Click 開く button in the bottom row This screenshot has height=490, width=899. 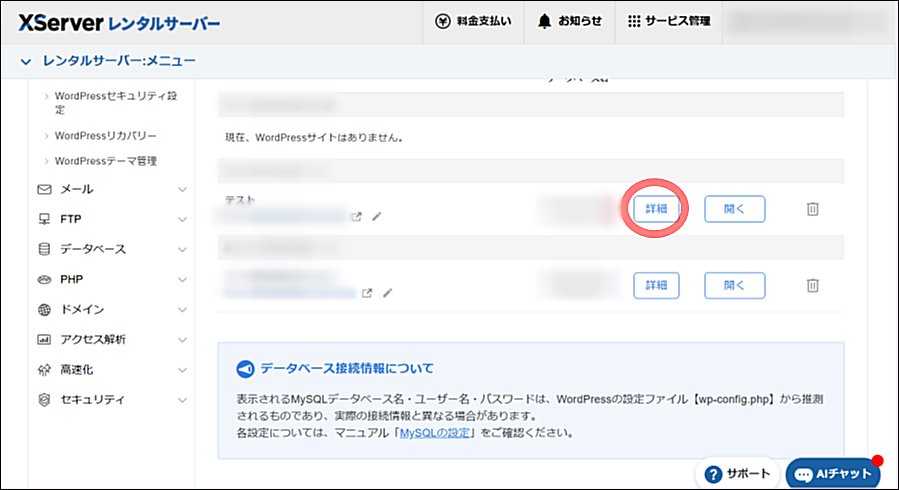pyautogui.click(x=734, y=285)
